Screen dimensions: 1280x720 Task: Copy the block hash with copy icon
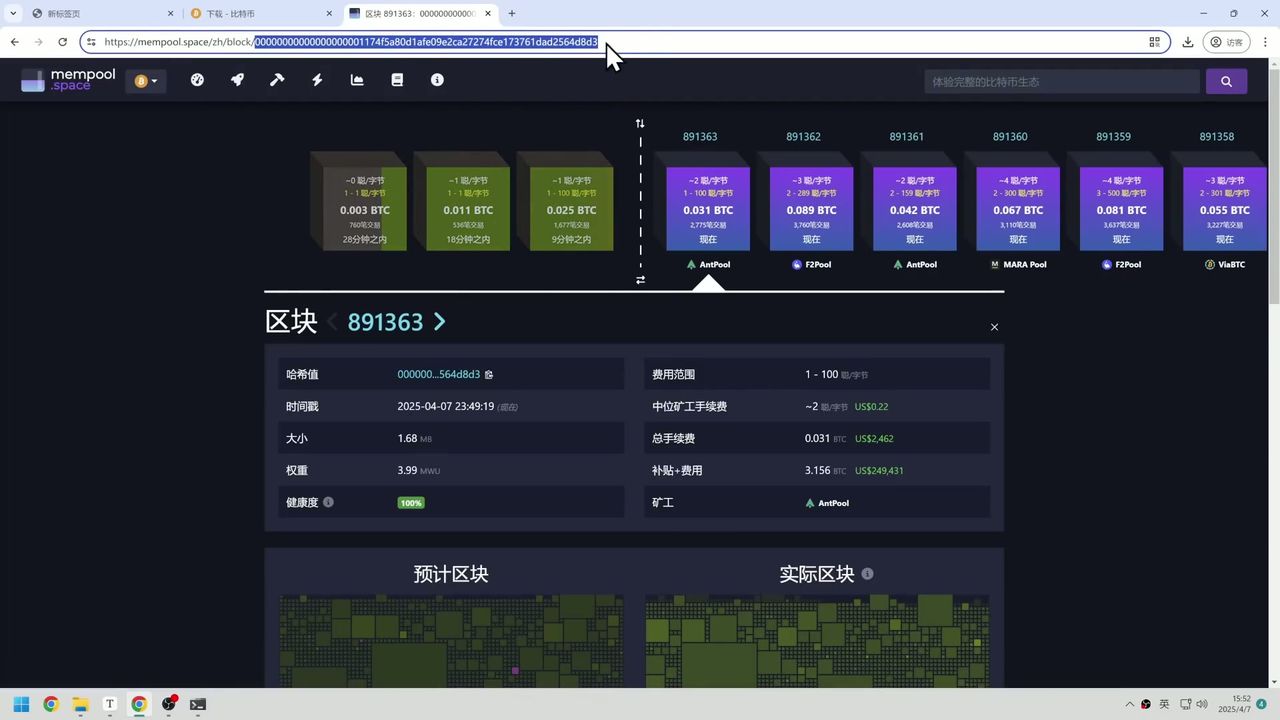pos(489,374)
